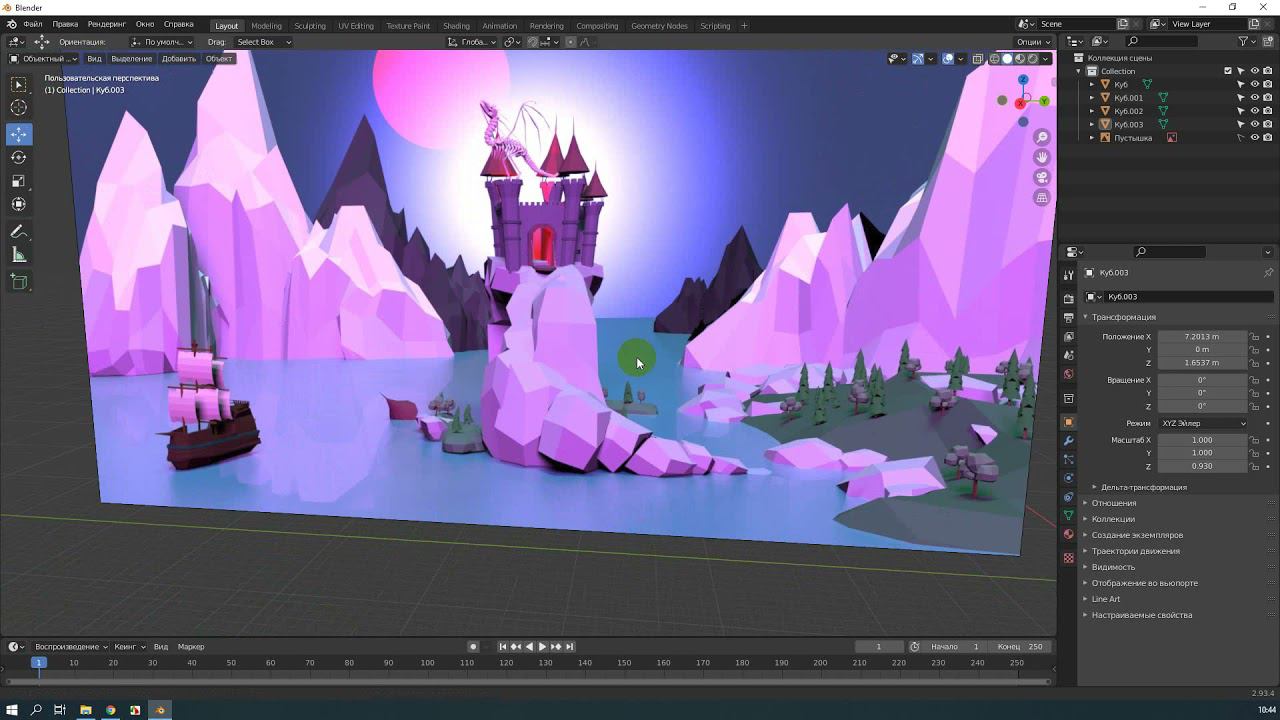Pin the Куб.003 properties panel
The height and width of the screenshot is (720, 1280).
coord(1268,273)
